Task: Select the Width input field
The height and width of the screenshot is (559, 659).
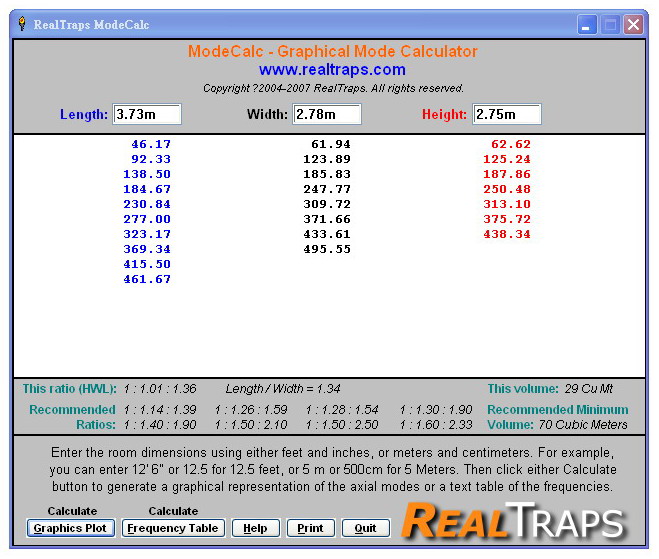Action: pyautogui.click(x=326, y=114)
